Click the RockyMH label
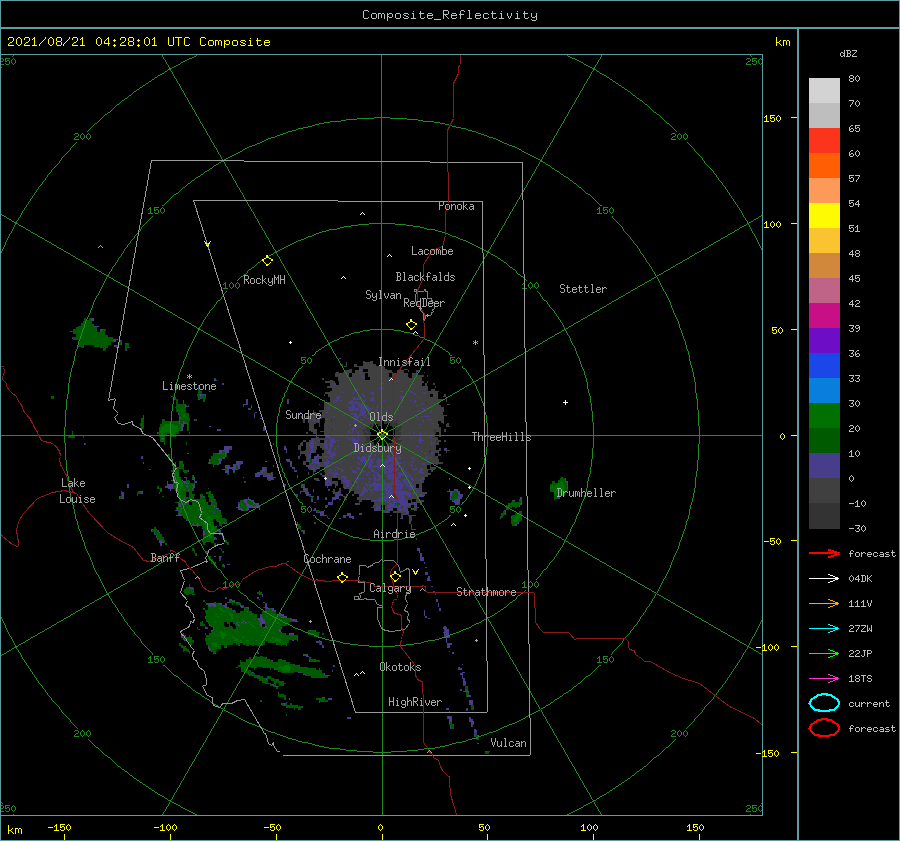Screen dimensions: 900x841 tap(264, 280)
